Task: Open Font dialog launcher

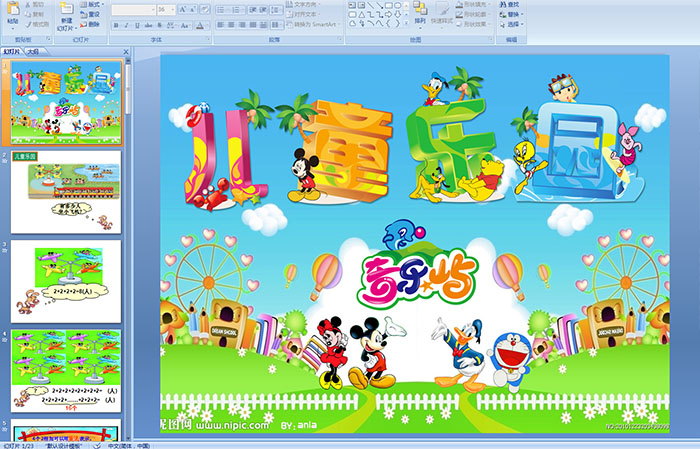Action: pos(208,39)
